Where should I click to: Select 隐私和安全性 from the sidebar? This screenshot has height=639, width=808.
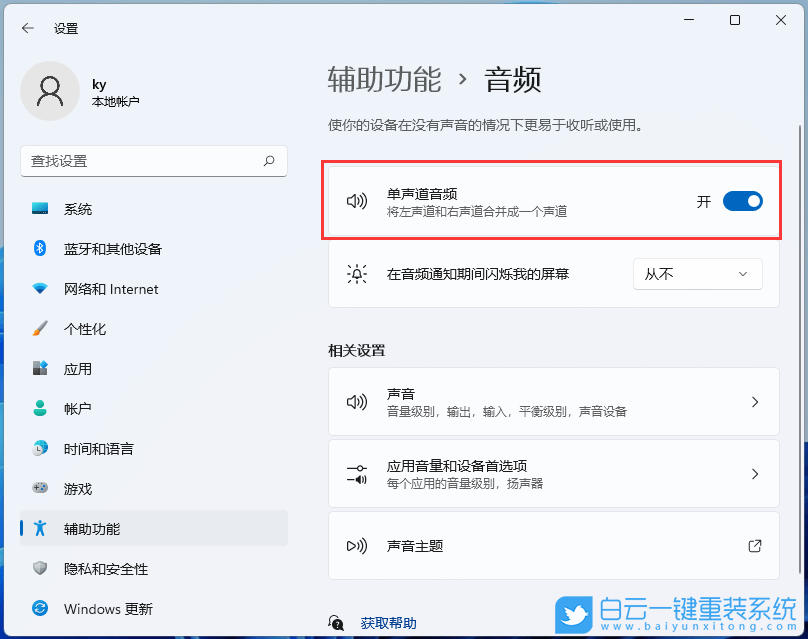click(x=39, y=568)
